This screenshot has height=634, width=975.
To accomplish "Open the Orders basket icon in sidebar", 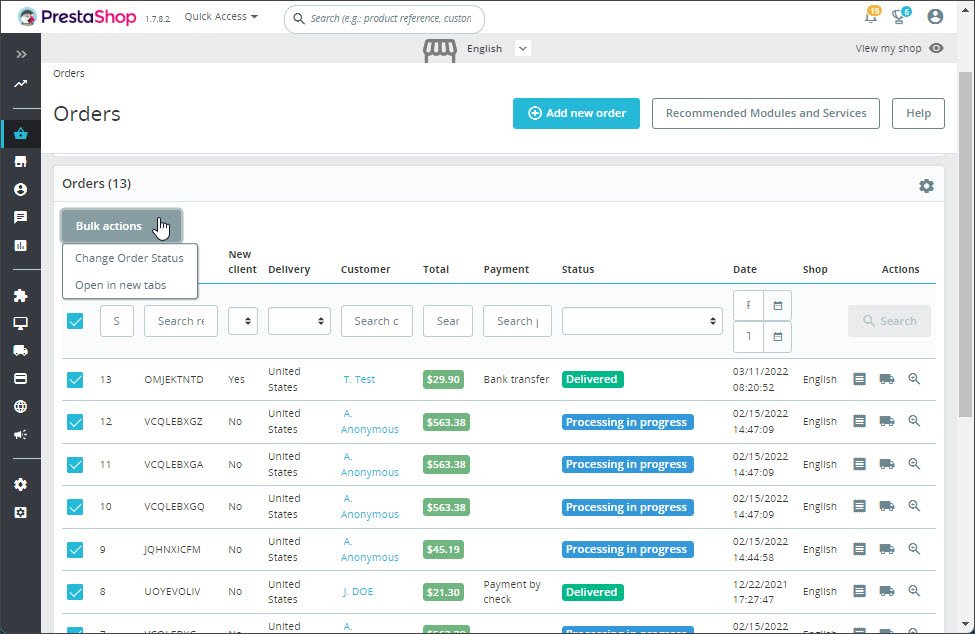I will 21,134.
